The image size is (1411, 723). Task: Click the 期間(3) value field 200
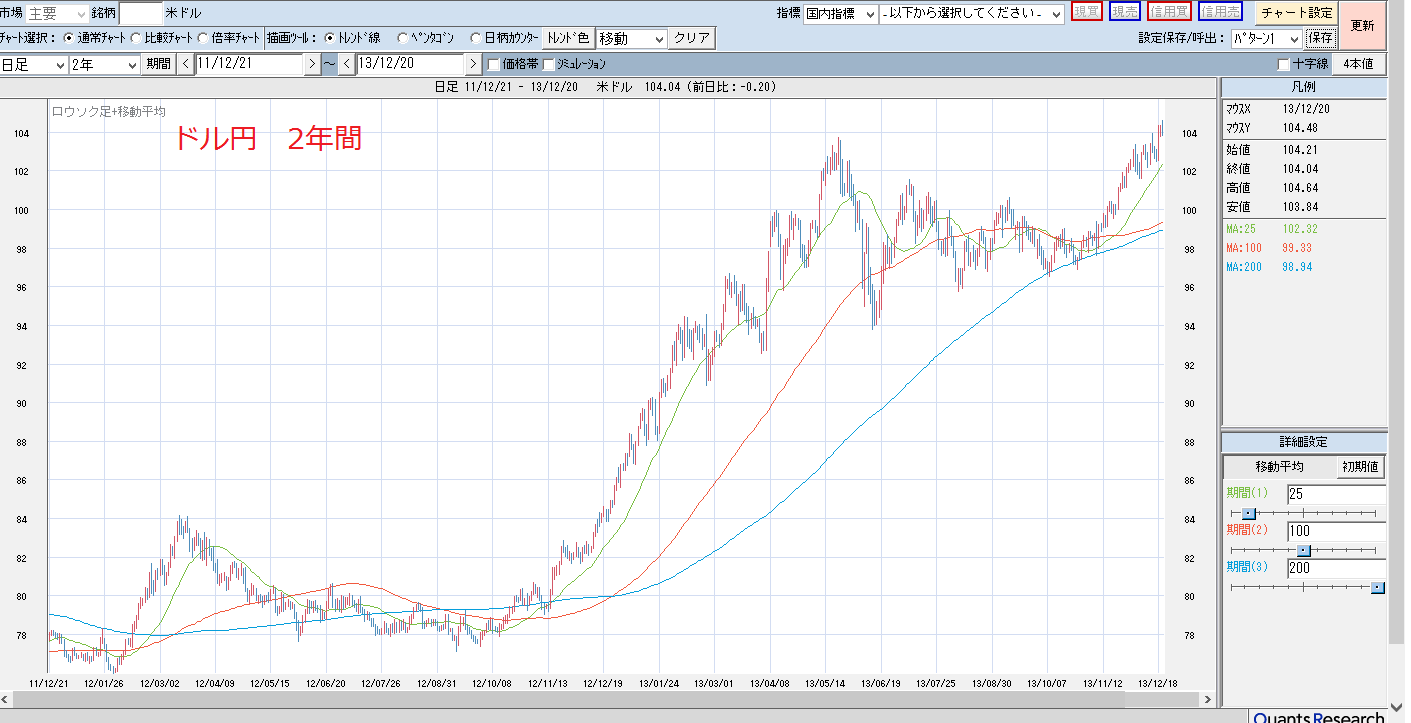click(x=1336, y=568)
